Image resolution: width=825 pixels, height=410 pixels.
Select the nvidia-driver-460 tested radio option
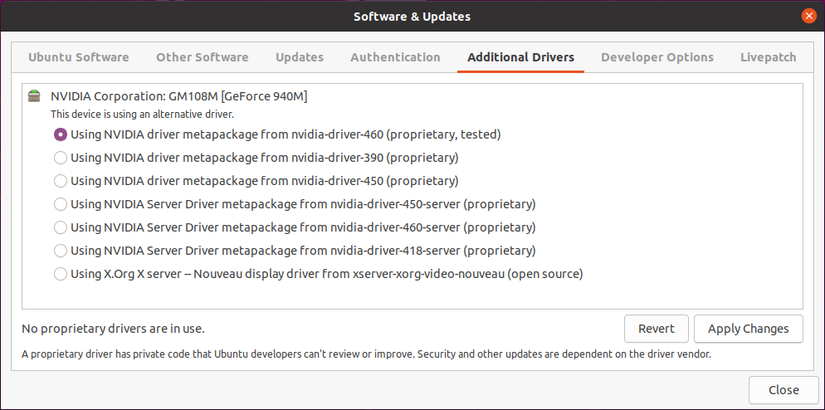(x=61, y=134)
